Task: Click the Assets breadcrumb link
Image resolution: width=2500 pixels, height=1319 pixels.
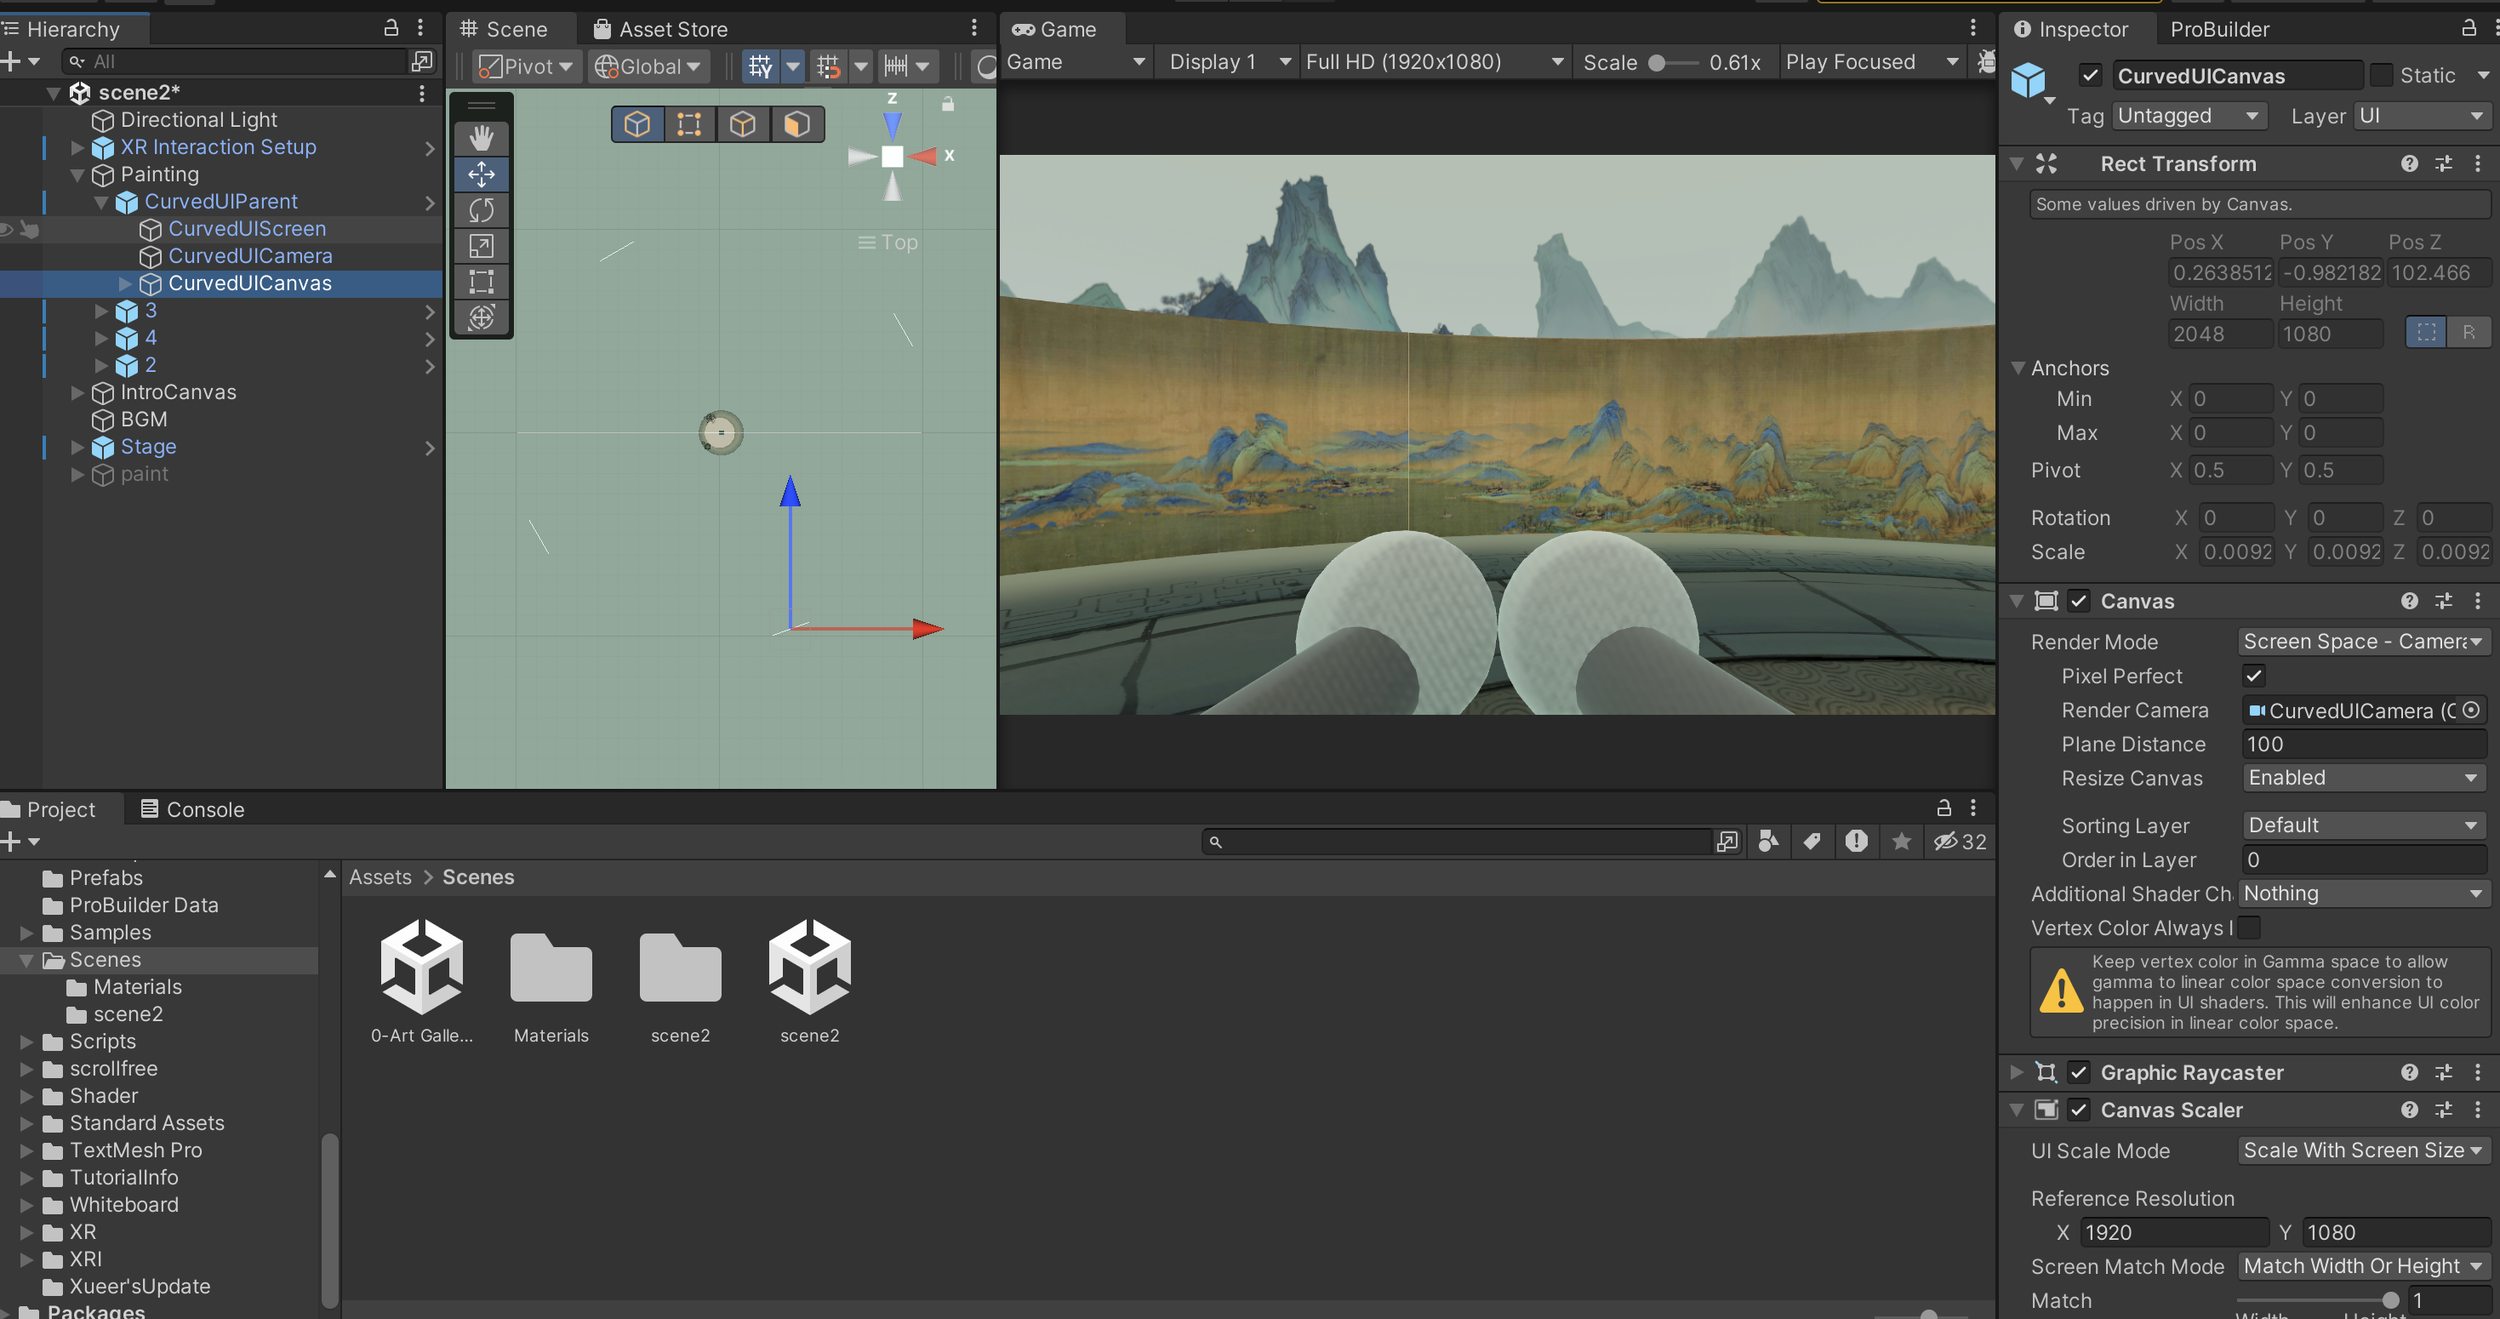Action: coord(380,877)
